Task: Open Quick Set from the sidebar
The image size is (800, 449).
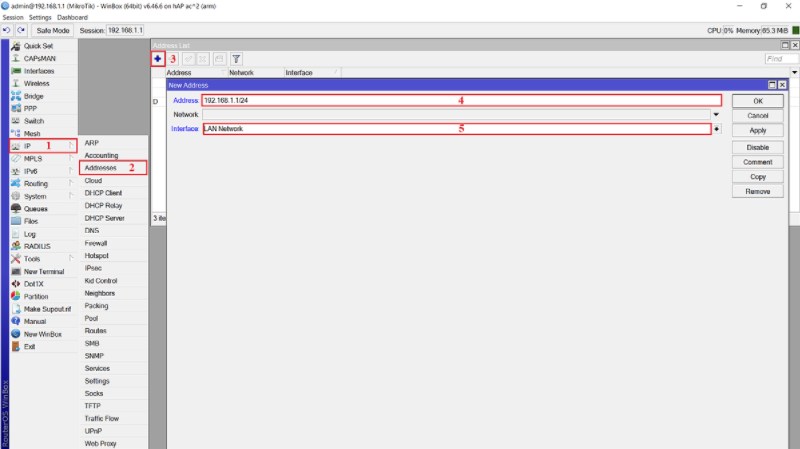Action: click(38, 46)
